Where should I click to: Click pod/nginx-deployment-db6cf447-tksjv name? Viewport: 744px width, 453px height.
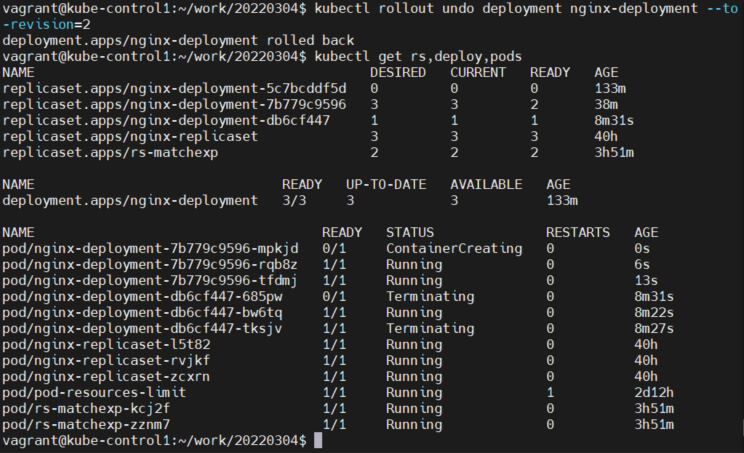[x=142, y=329]
